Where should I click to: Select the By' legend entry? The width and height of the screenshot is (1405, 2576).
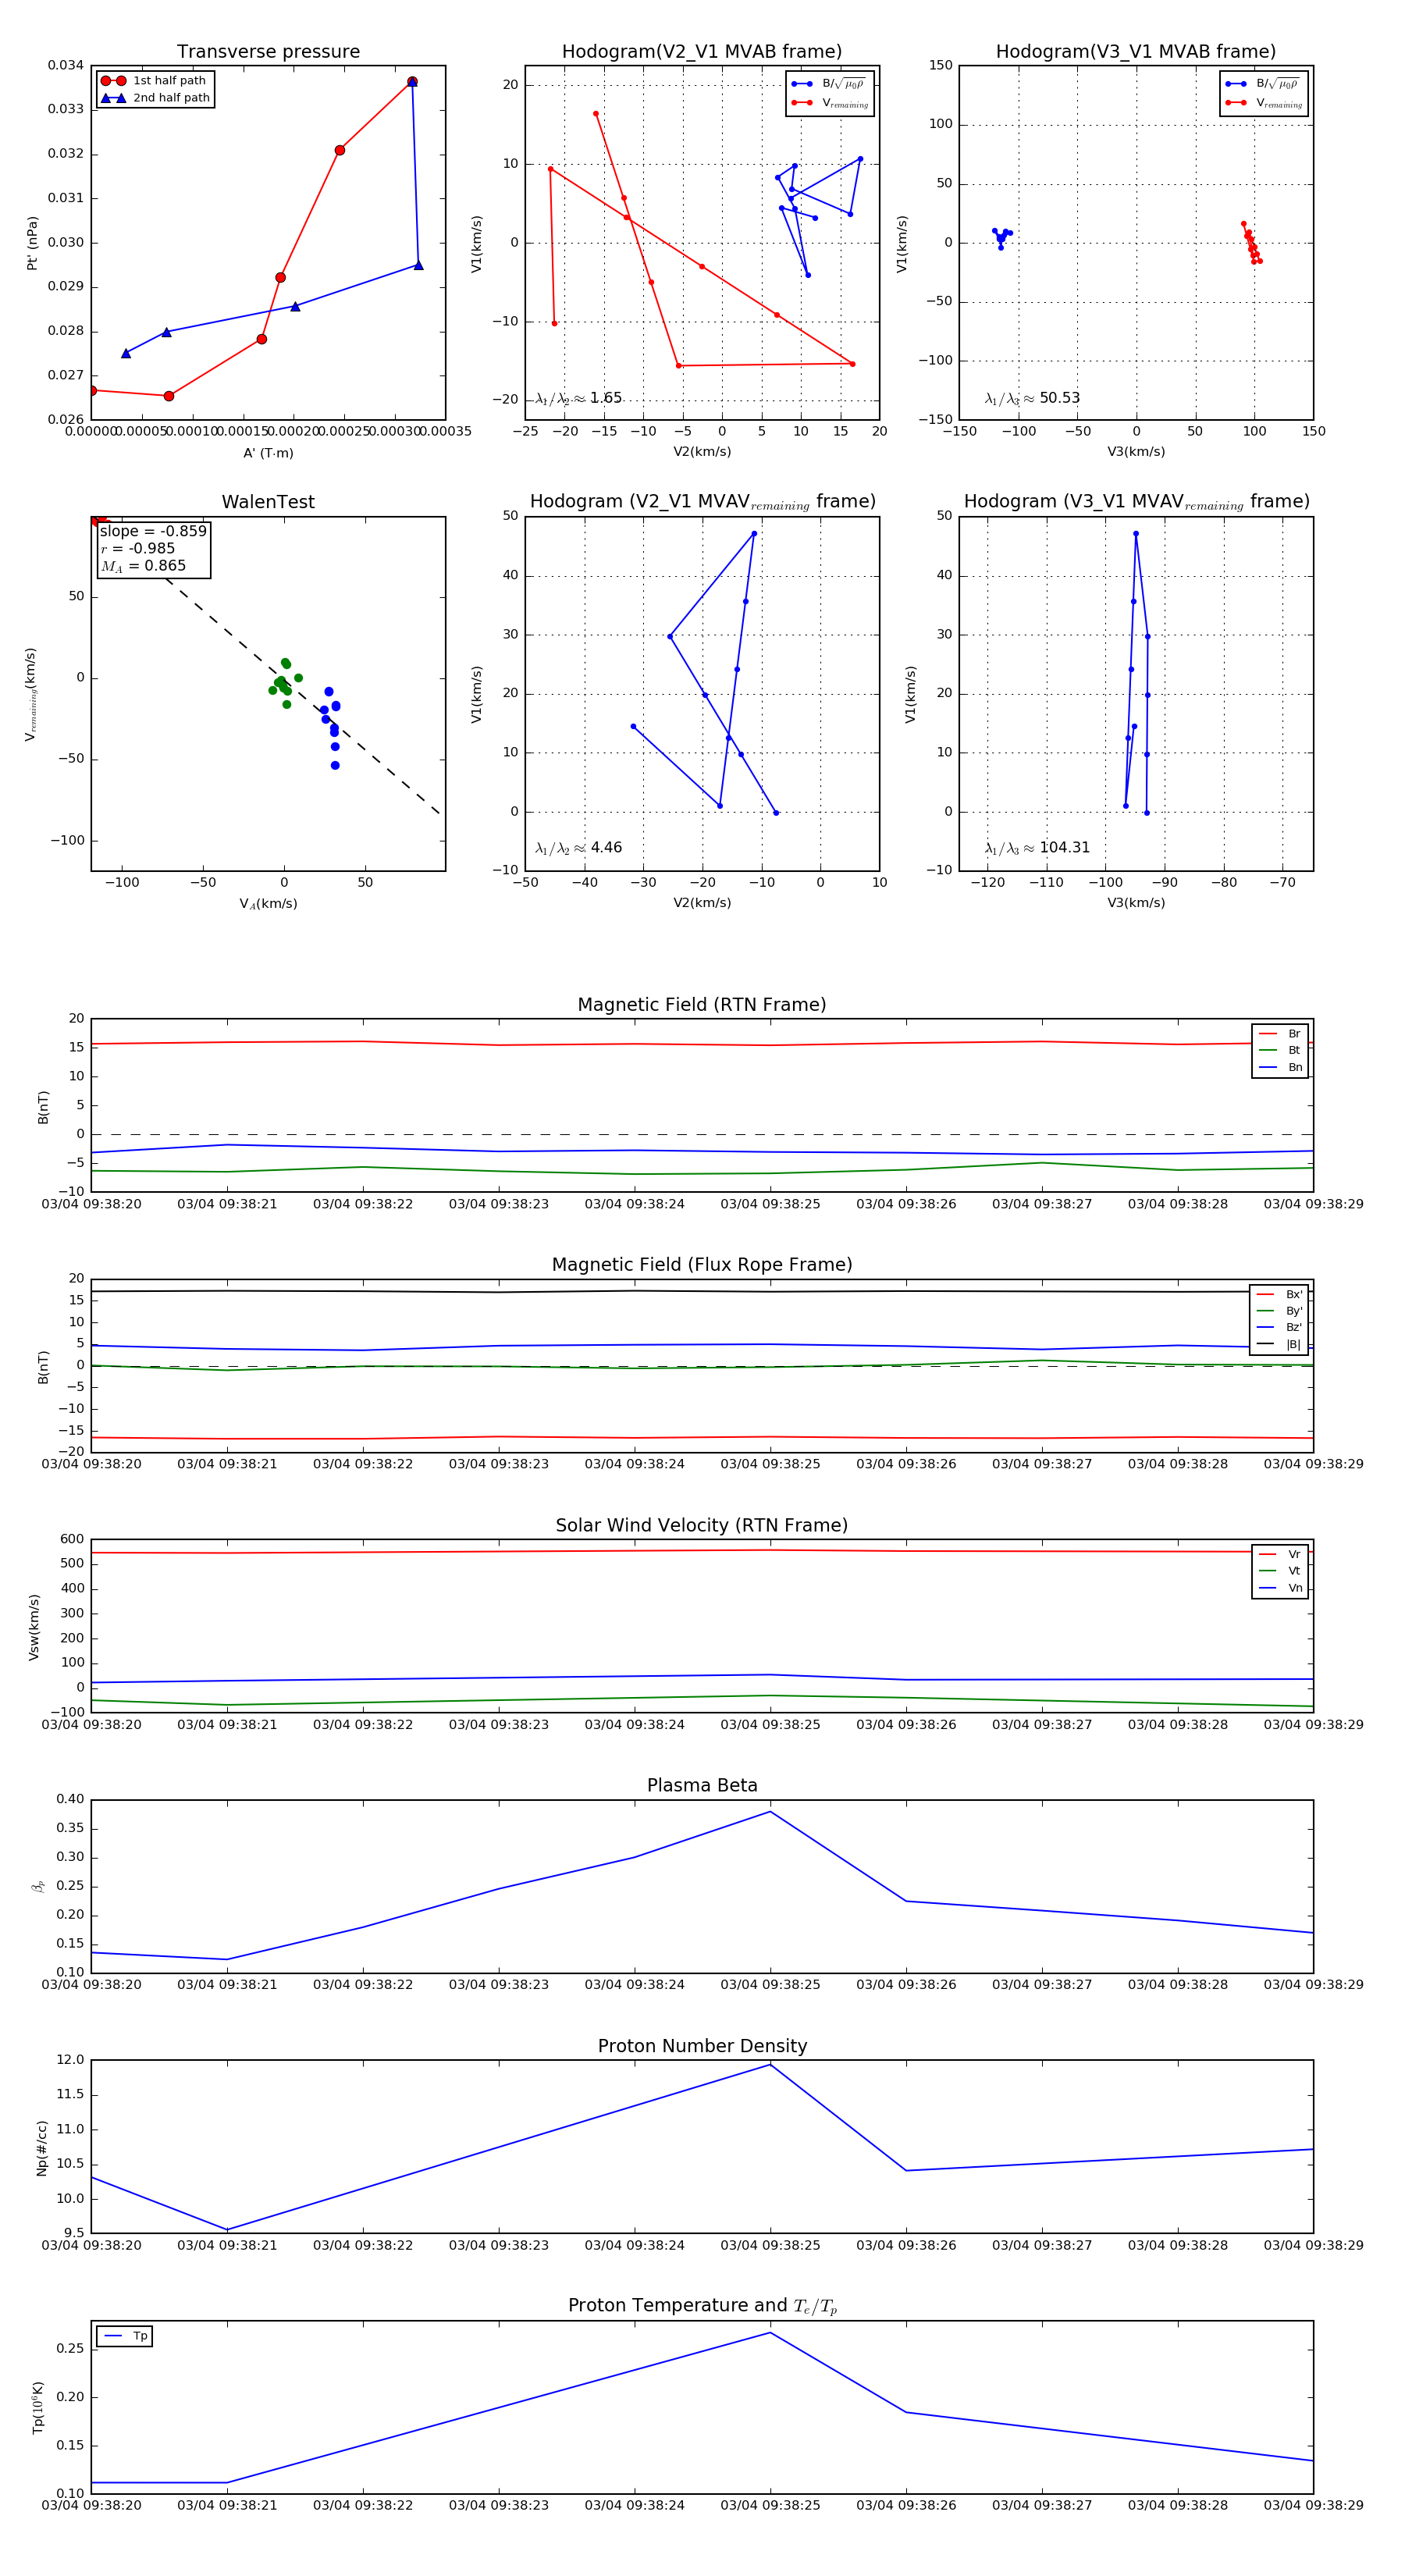point(1280,1311)
